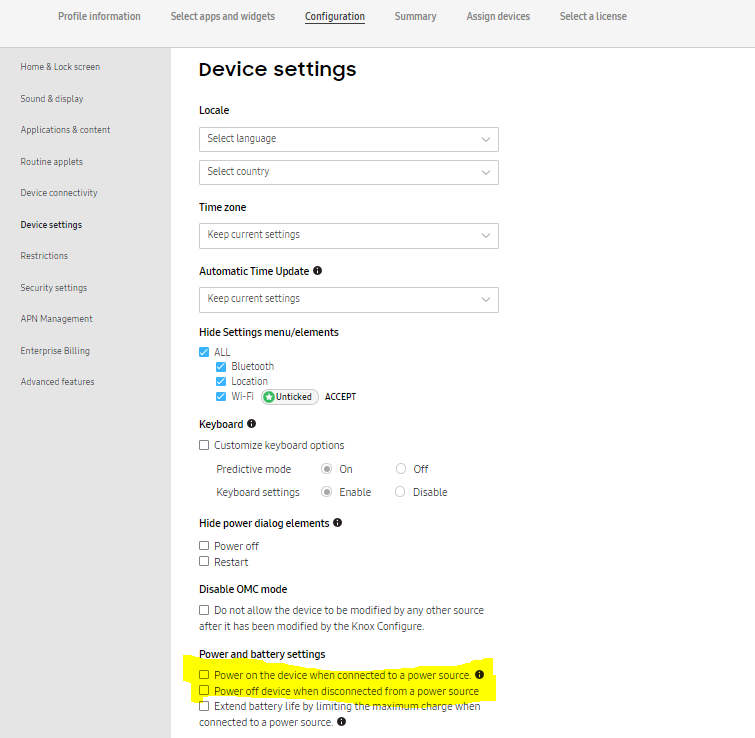Click info icon next to Automatic Time Update
Viewport: 755px width, 738px height.
318,271
